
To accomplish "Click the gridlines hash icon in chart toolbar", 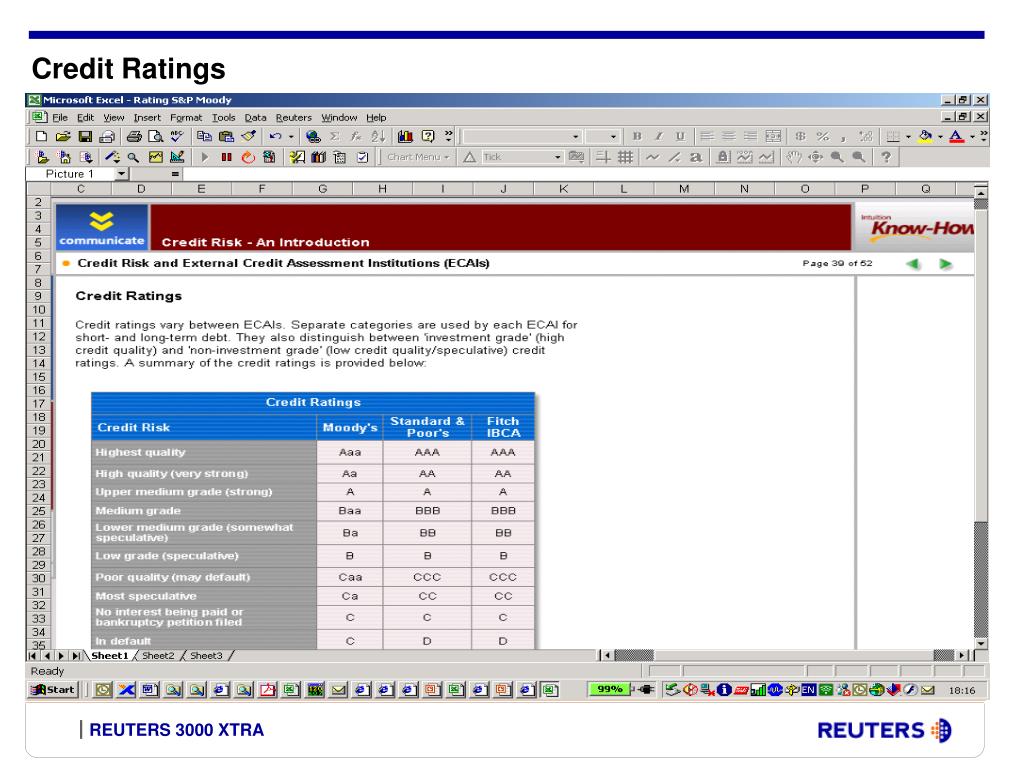I will point(626,157).
